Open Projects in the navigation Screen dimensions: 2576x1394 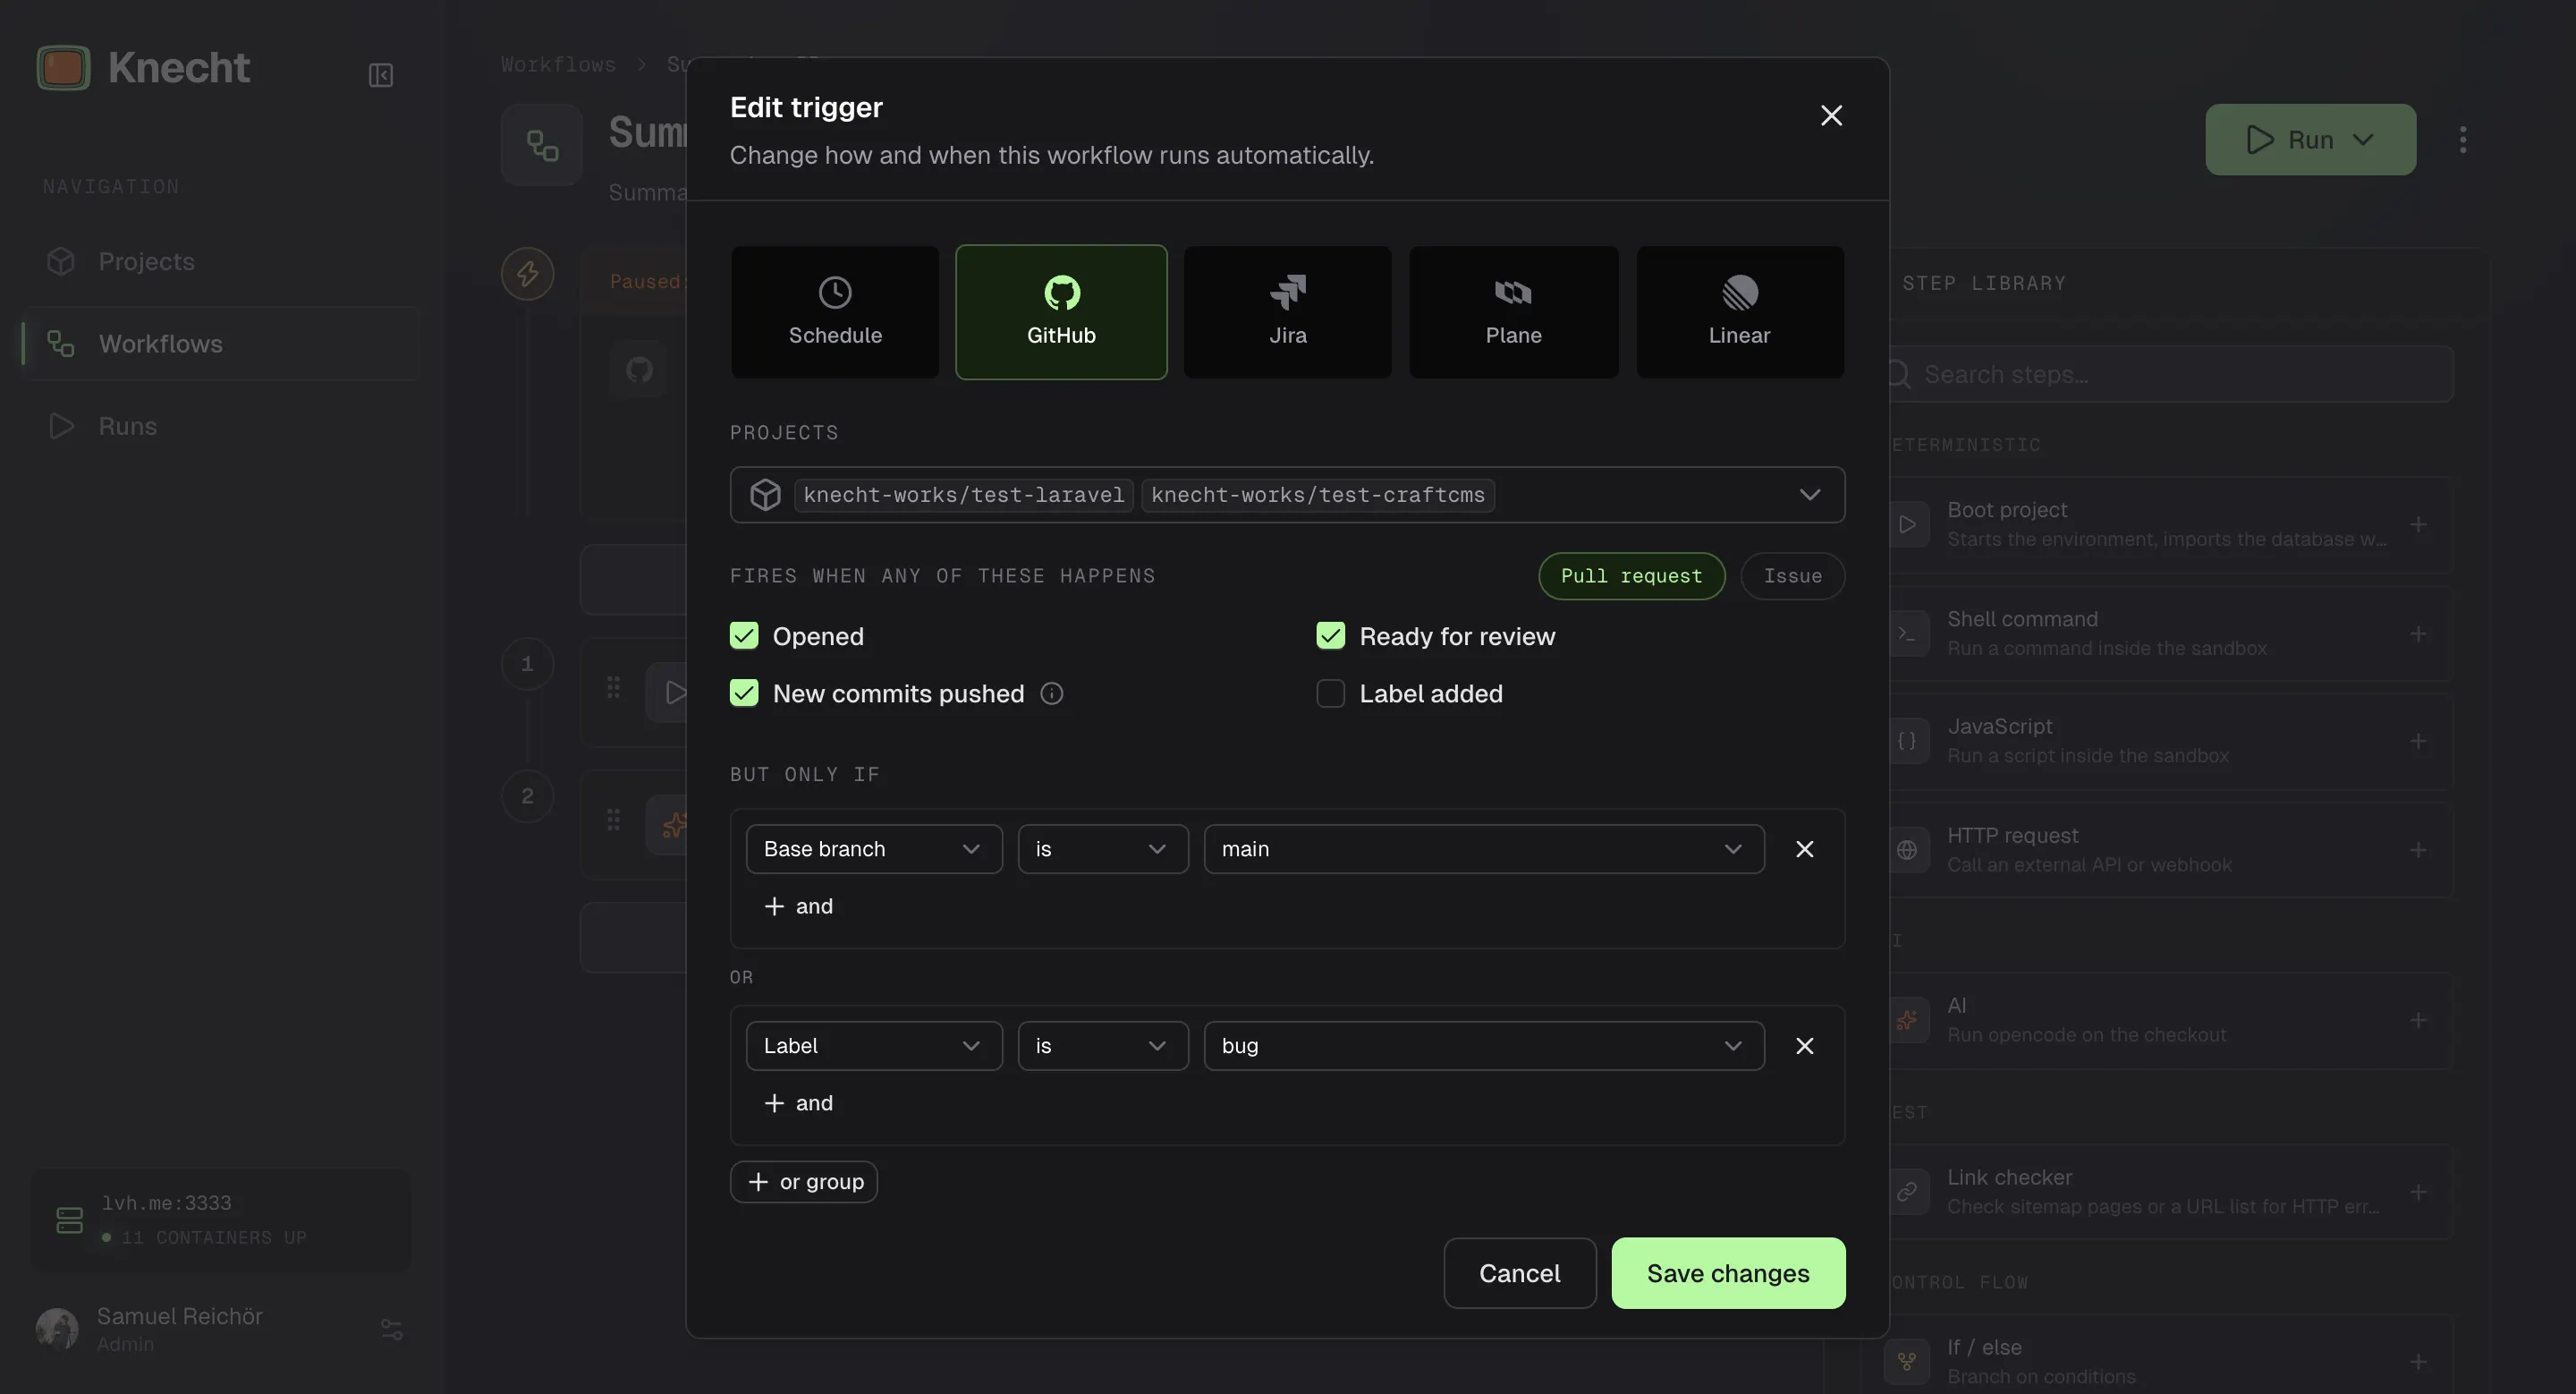pos(220,261)
